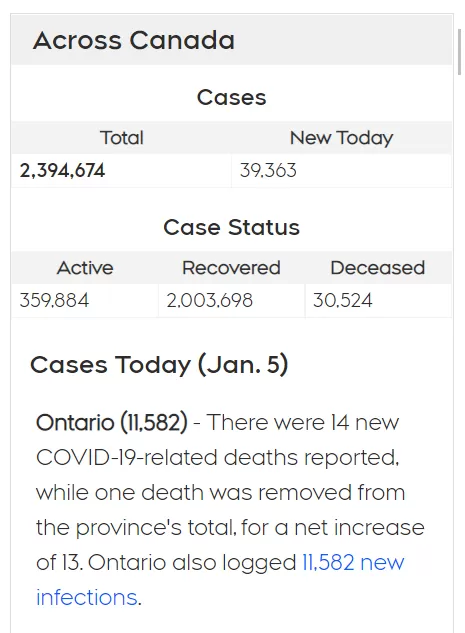Select the 'Across Canada' header
465x633 pixels.
coord(134,40)
